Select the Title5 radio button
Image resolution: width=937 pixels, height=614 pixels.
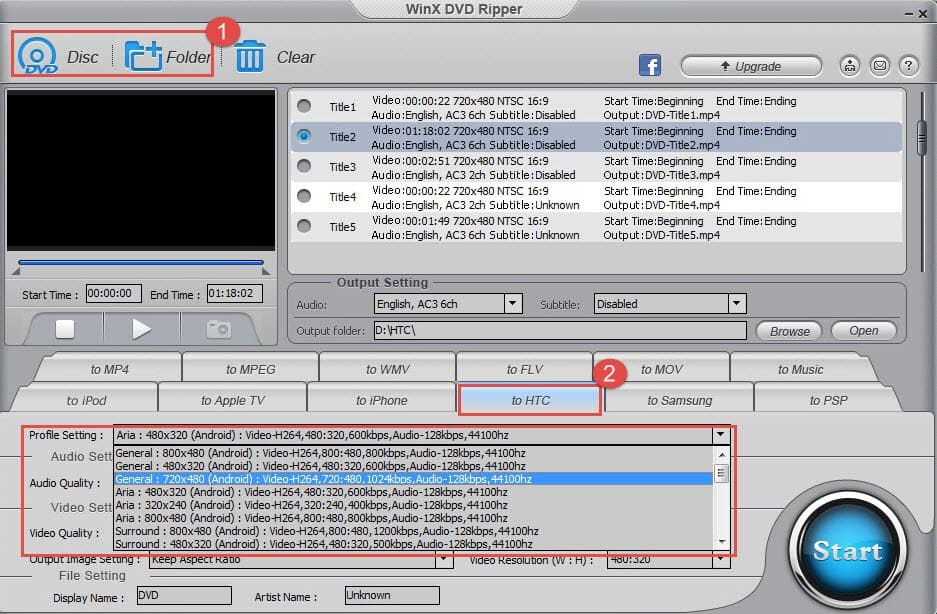point(304,225)
